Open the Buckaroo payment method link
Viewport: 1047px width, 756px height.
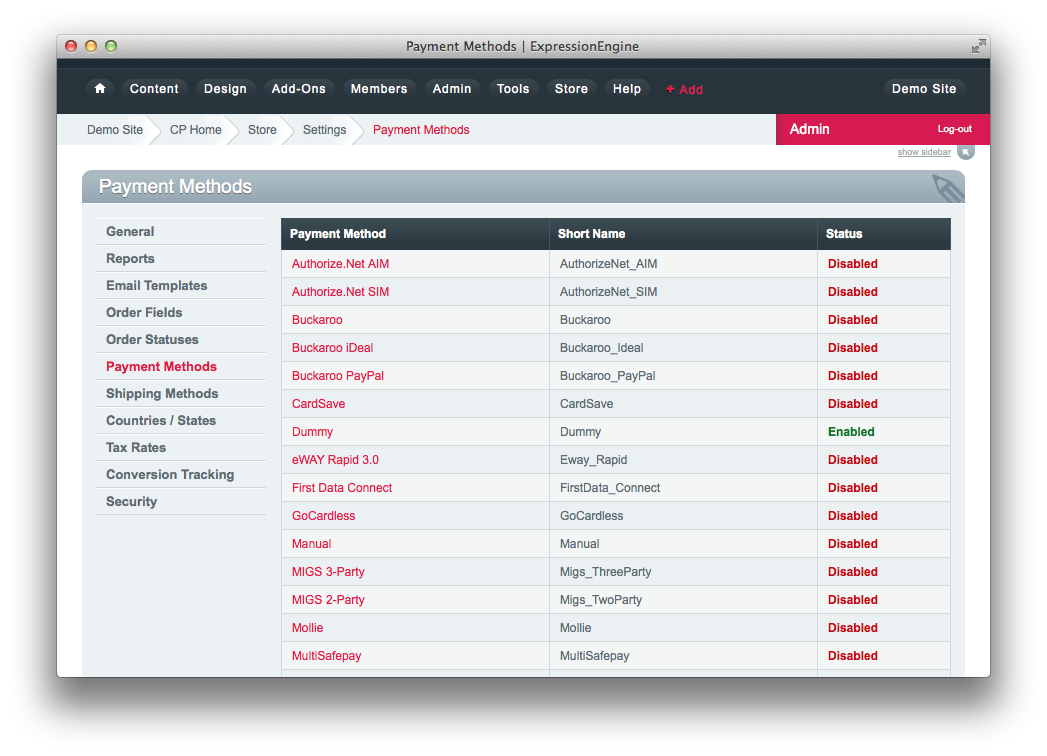tap(317, 320)
